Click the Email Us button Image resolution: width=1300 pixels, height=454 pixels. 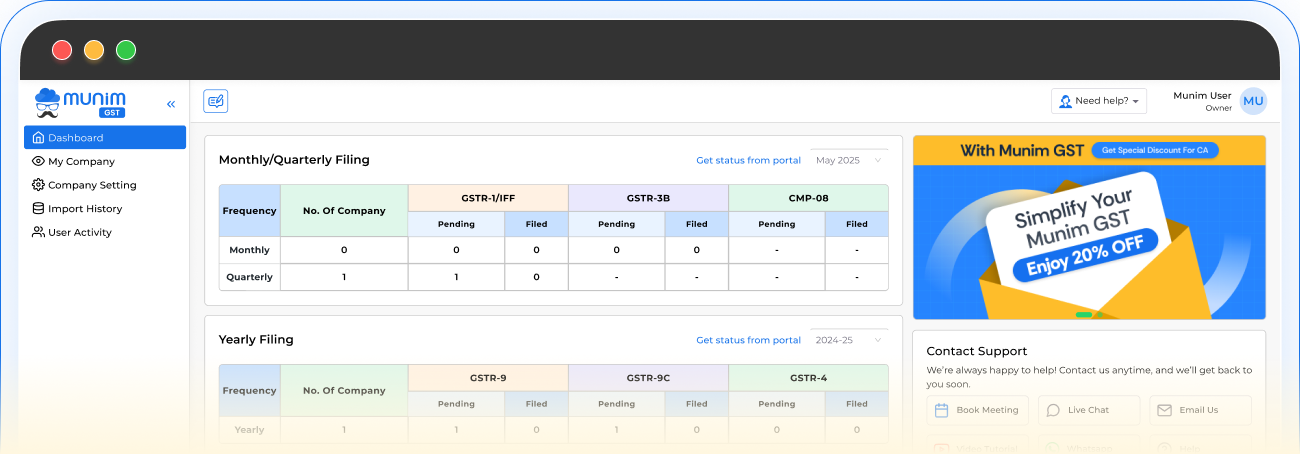1199,410
